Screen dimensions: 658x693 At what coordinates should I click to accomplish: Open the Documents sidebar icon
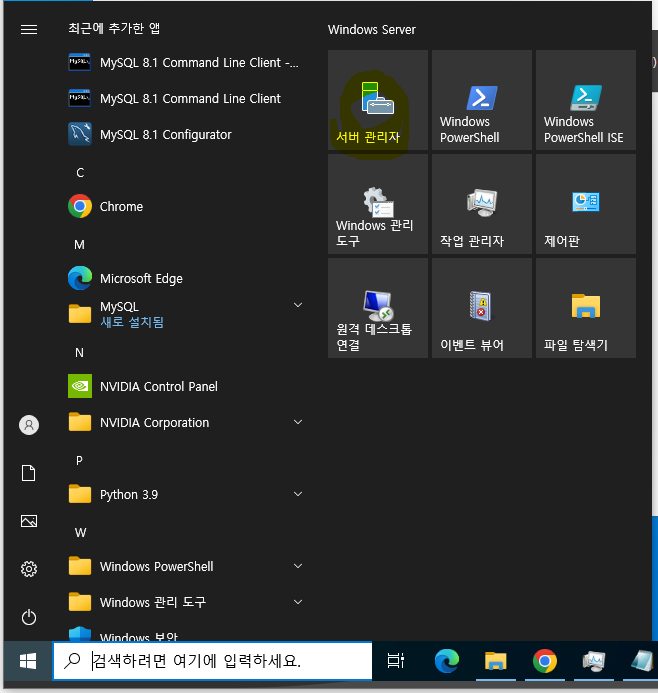point(29,473)
